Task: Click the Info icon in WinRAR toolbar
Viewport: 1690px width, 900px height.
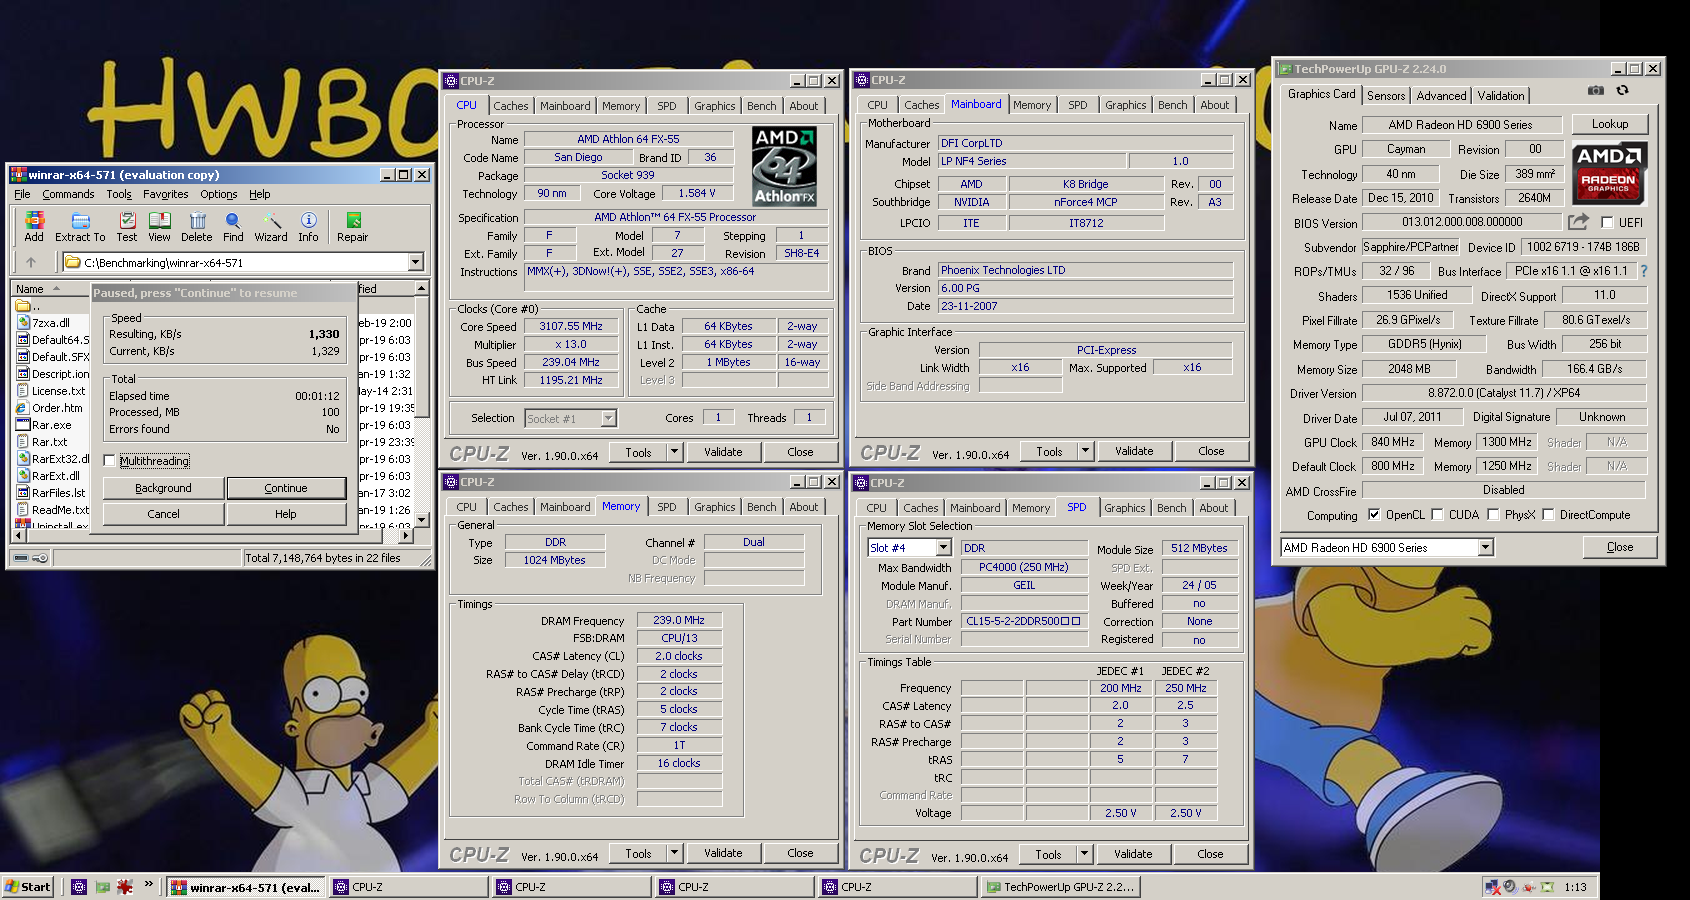Action: pos(308,220)
